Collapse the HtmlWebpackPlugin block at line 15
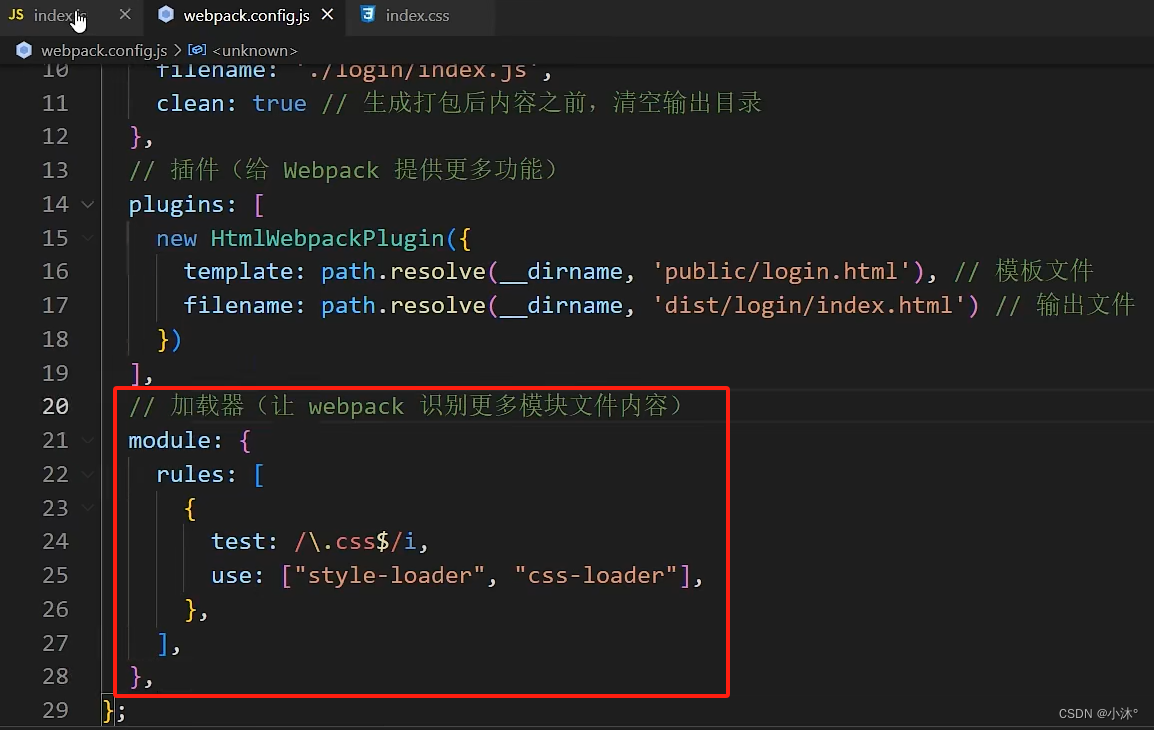 click(87, 238)
